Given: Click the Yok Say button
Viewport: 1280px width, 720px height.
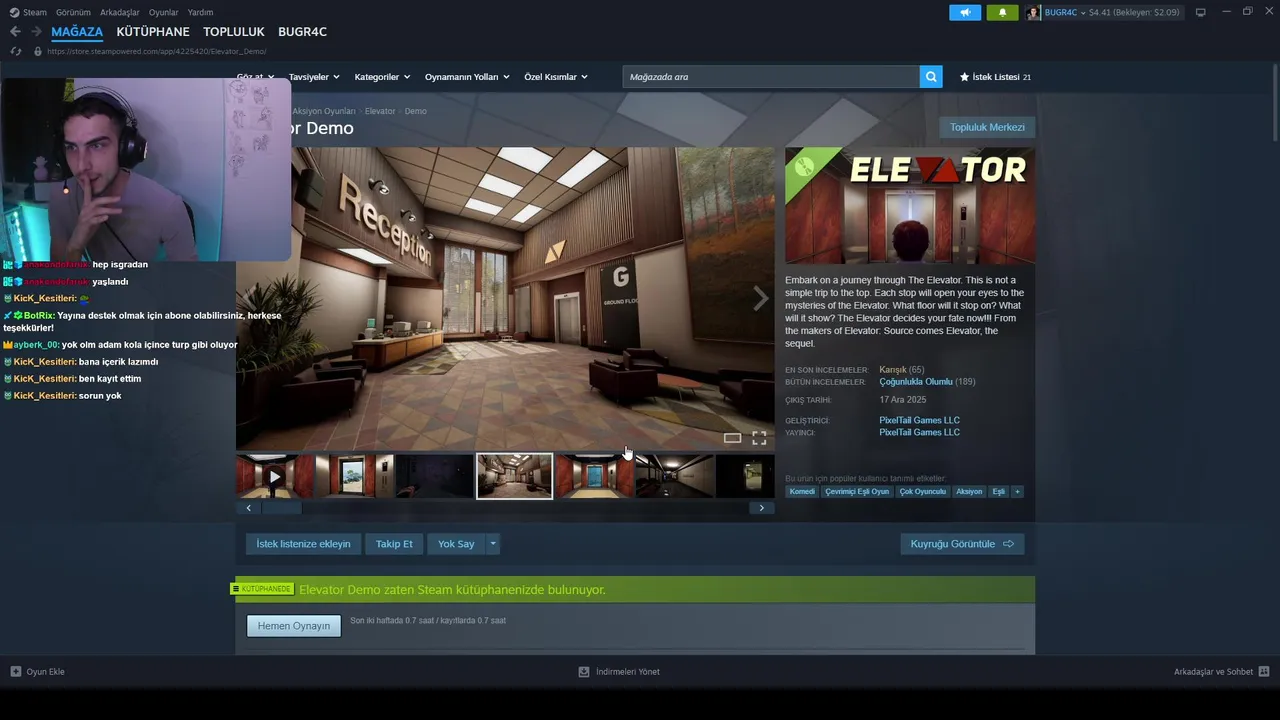Looking at the screenshot, I should click(456, 544).
